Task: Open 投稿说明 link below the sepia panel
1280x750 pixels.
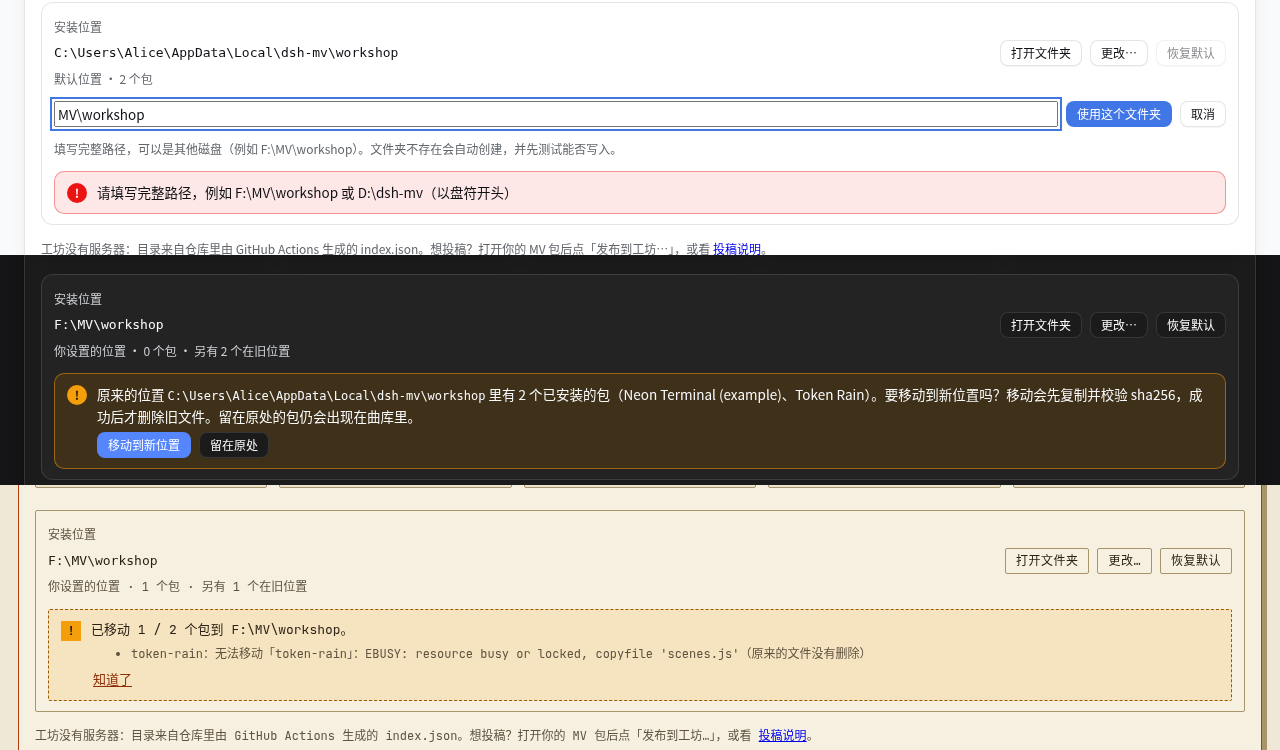Action: [x=782, y=735]
